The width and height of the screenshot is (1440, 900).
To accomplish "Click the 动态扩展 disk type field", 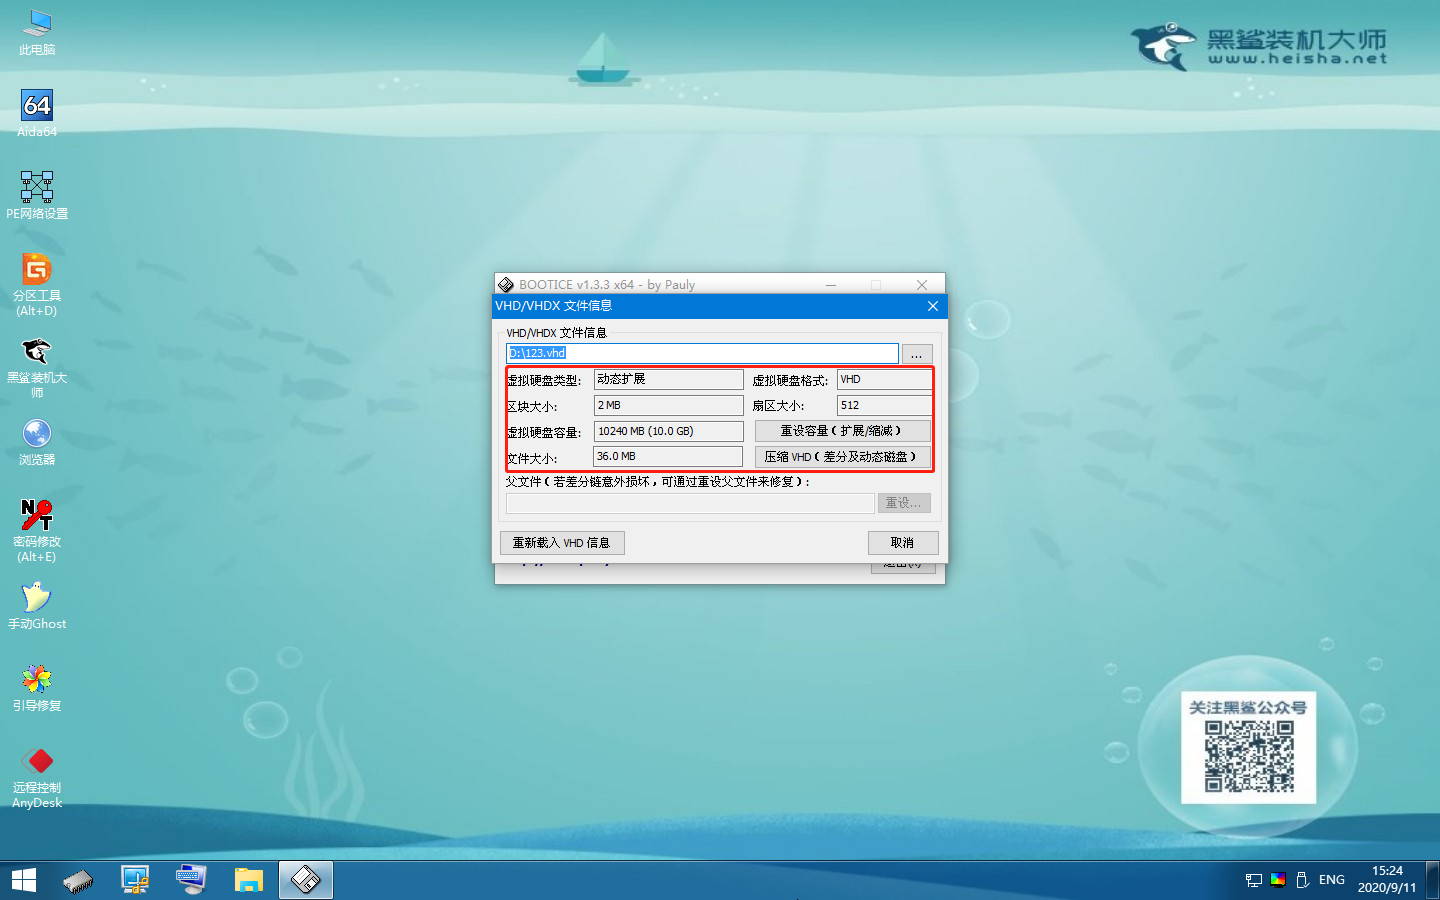I will pyautogui.click(x=668, y=380).
